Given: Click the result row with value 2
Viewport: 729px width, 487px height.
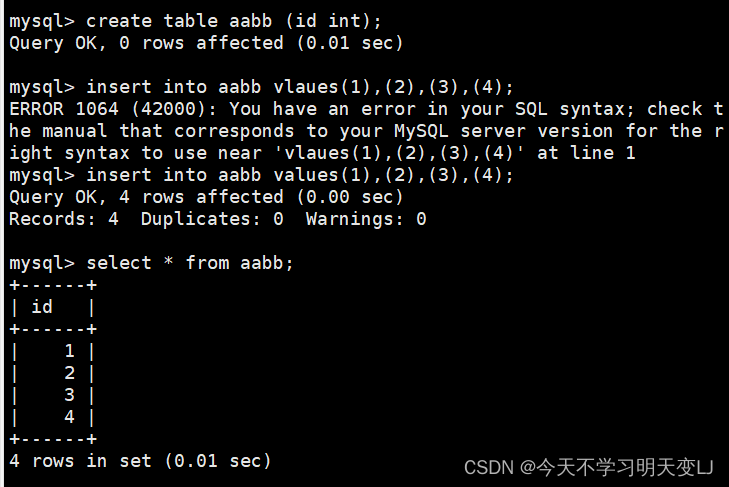Looking at the screenshot, I should click(53, 373).
